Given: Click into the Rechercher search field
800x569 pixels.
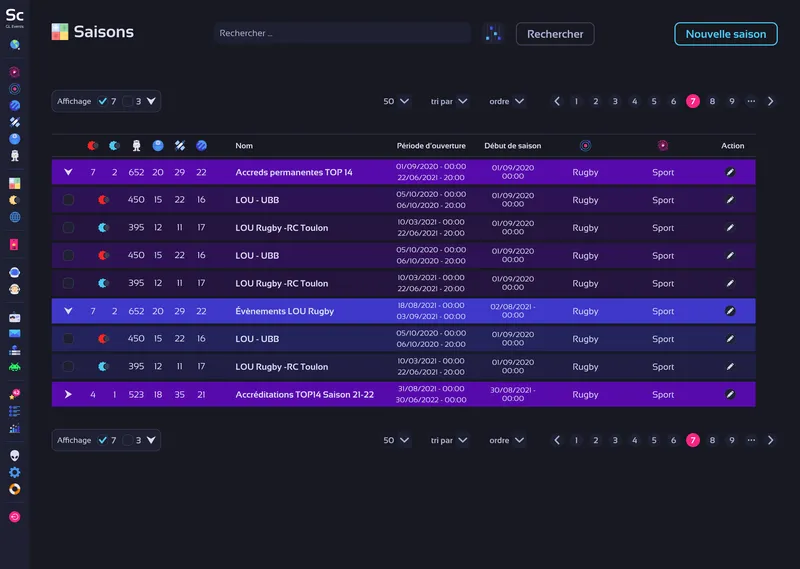Looking at the screenshot, I should [x=340, y=34].
